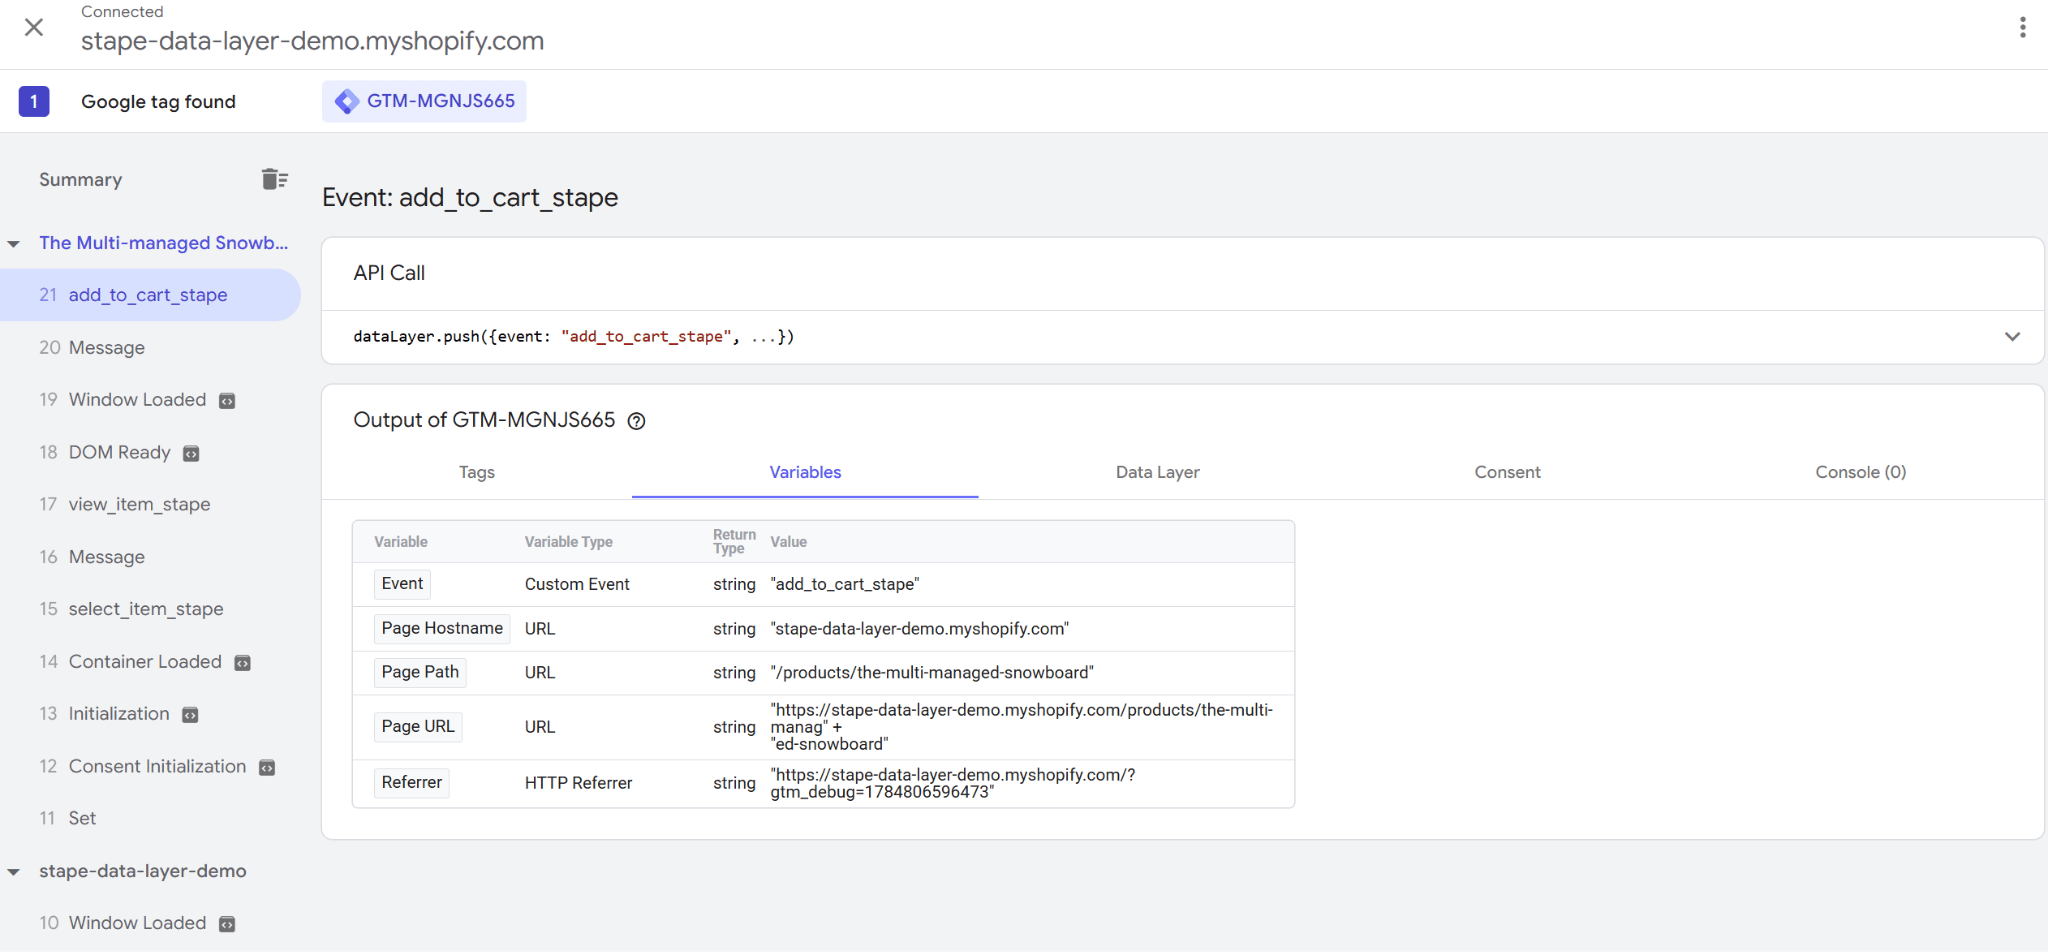This screenshot has height=952, width=2048.
Task: Click the Page Hostname variable chip
Action: [x=442, y=628]
